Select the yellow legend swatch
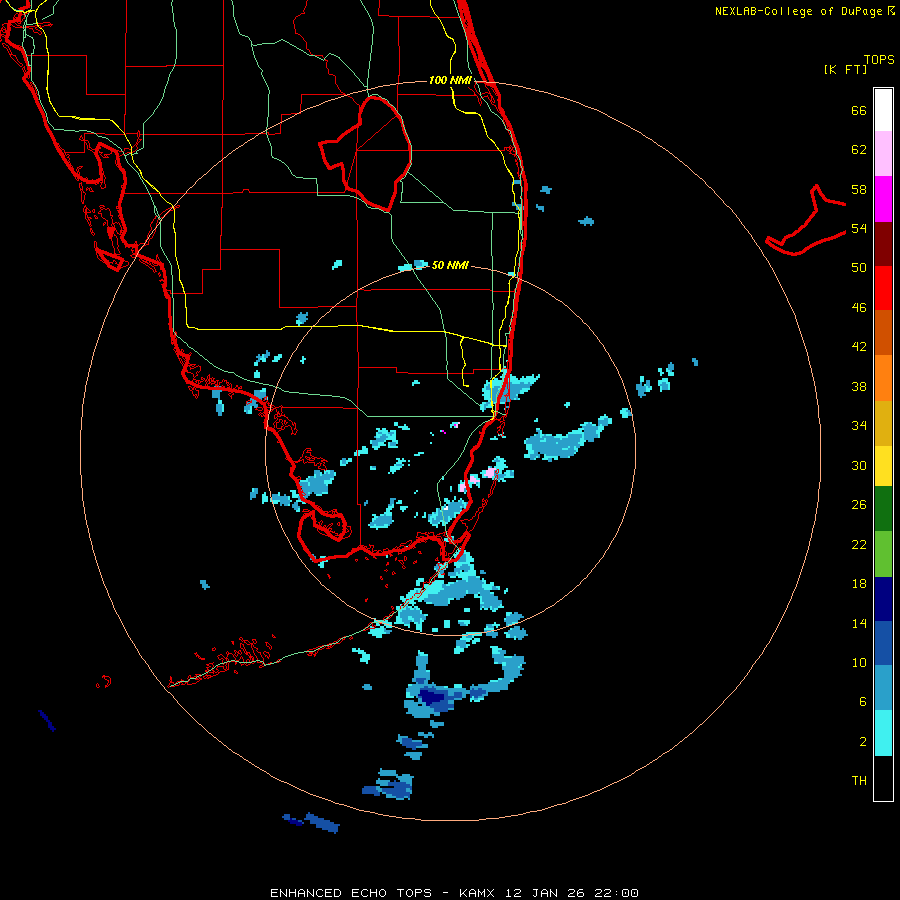The height and width of the screenshot is (900, 900). [883, 466]
